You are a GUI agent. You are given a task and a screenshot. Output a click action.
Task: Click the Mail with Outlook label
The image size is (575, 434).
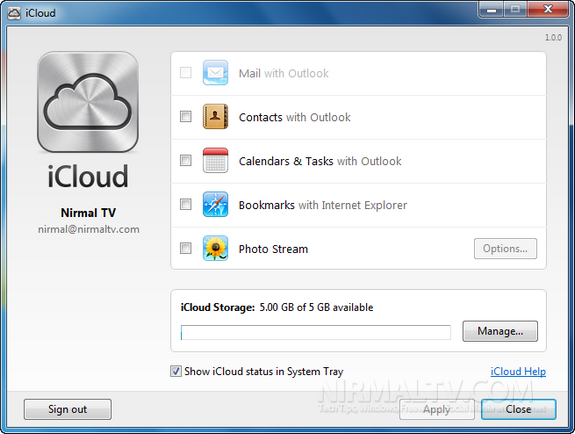283,73
